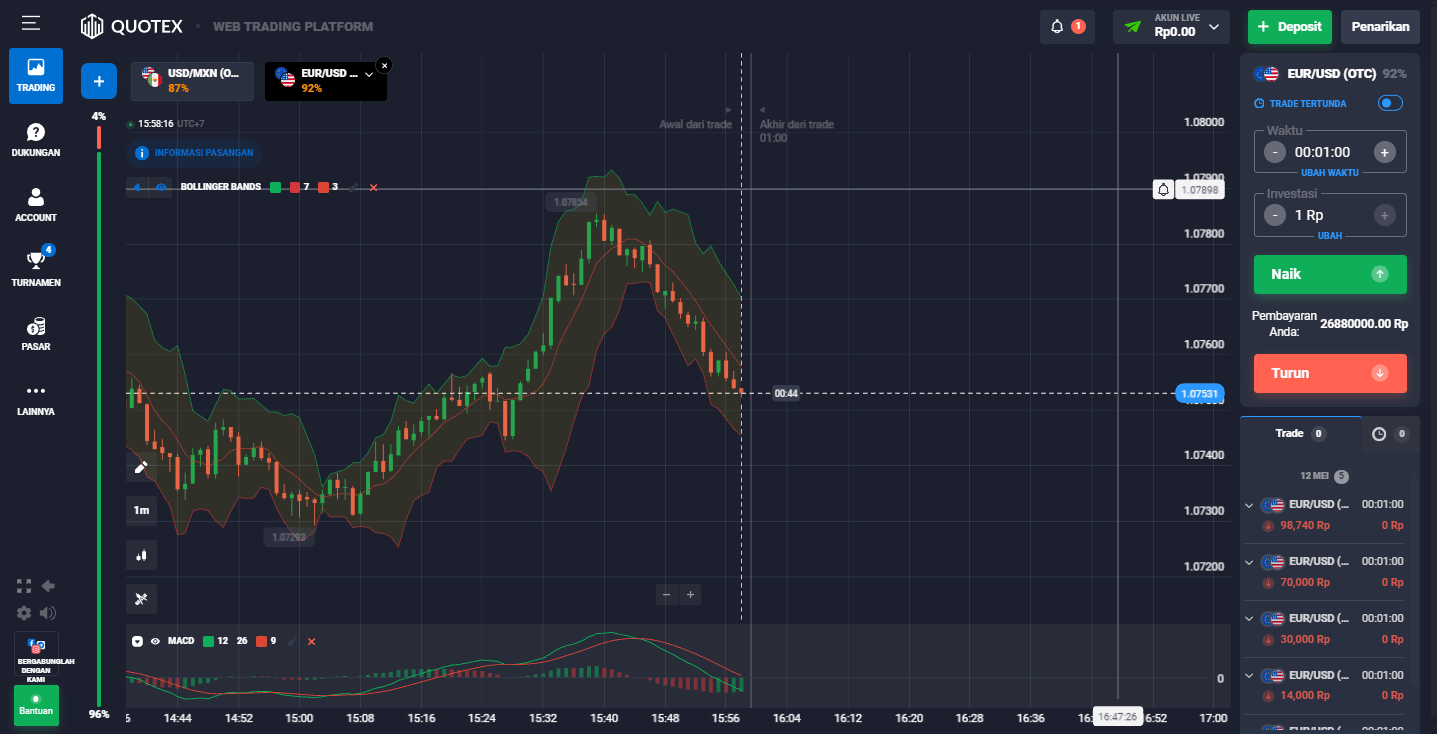The width and height of the screenshot is (1437, 734).
Task: Mute platform sound
Action: (48, 612)
